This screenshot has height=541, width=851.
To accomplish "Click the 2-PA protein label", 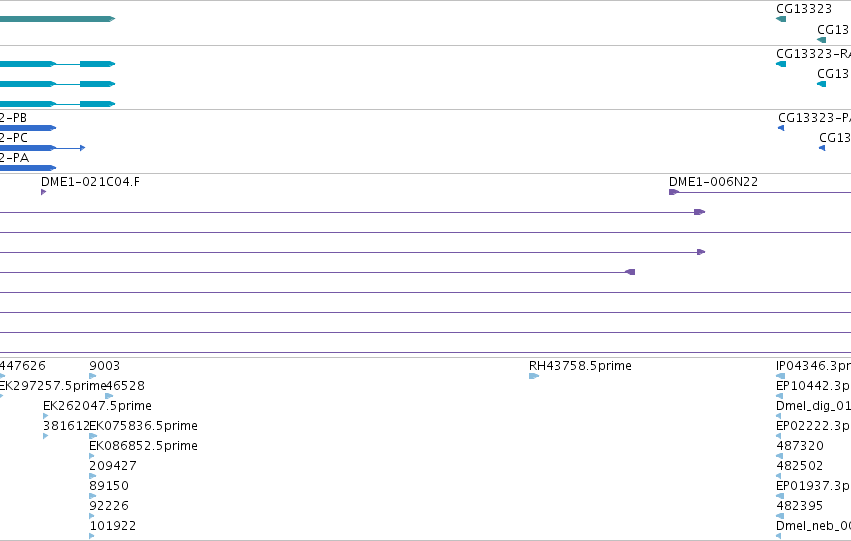I will tap(14, 158).
